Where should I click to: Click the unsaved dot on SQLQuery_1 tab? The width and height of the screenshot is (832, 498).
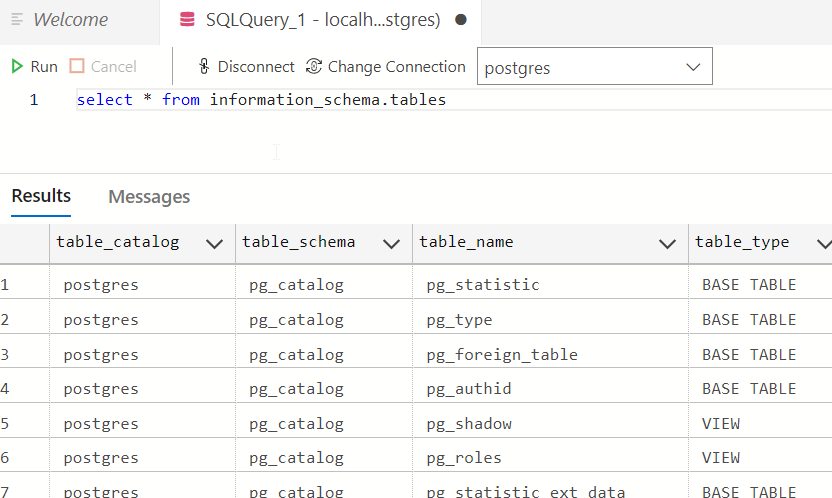460,20
